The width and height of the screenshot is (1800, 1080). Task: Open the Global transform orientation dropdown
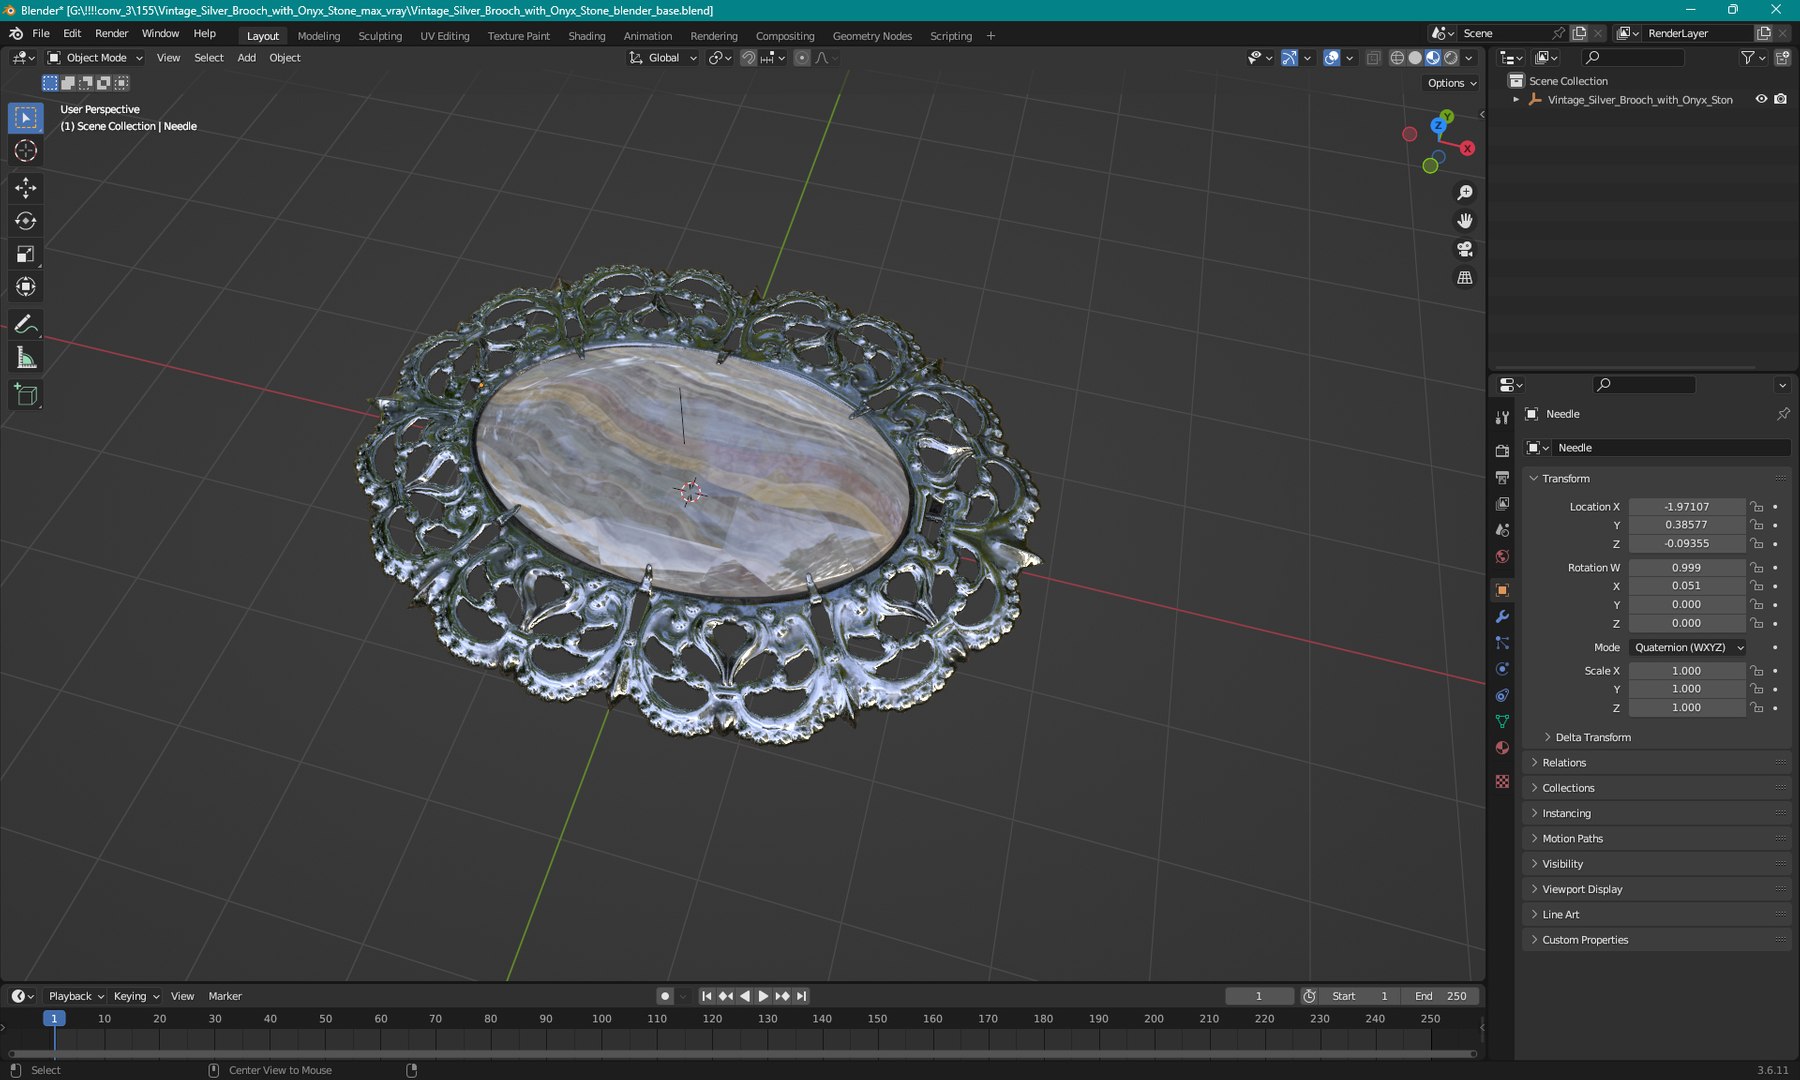[x=663, y=58]
